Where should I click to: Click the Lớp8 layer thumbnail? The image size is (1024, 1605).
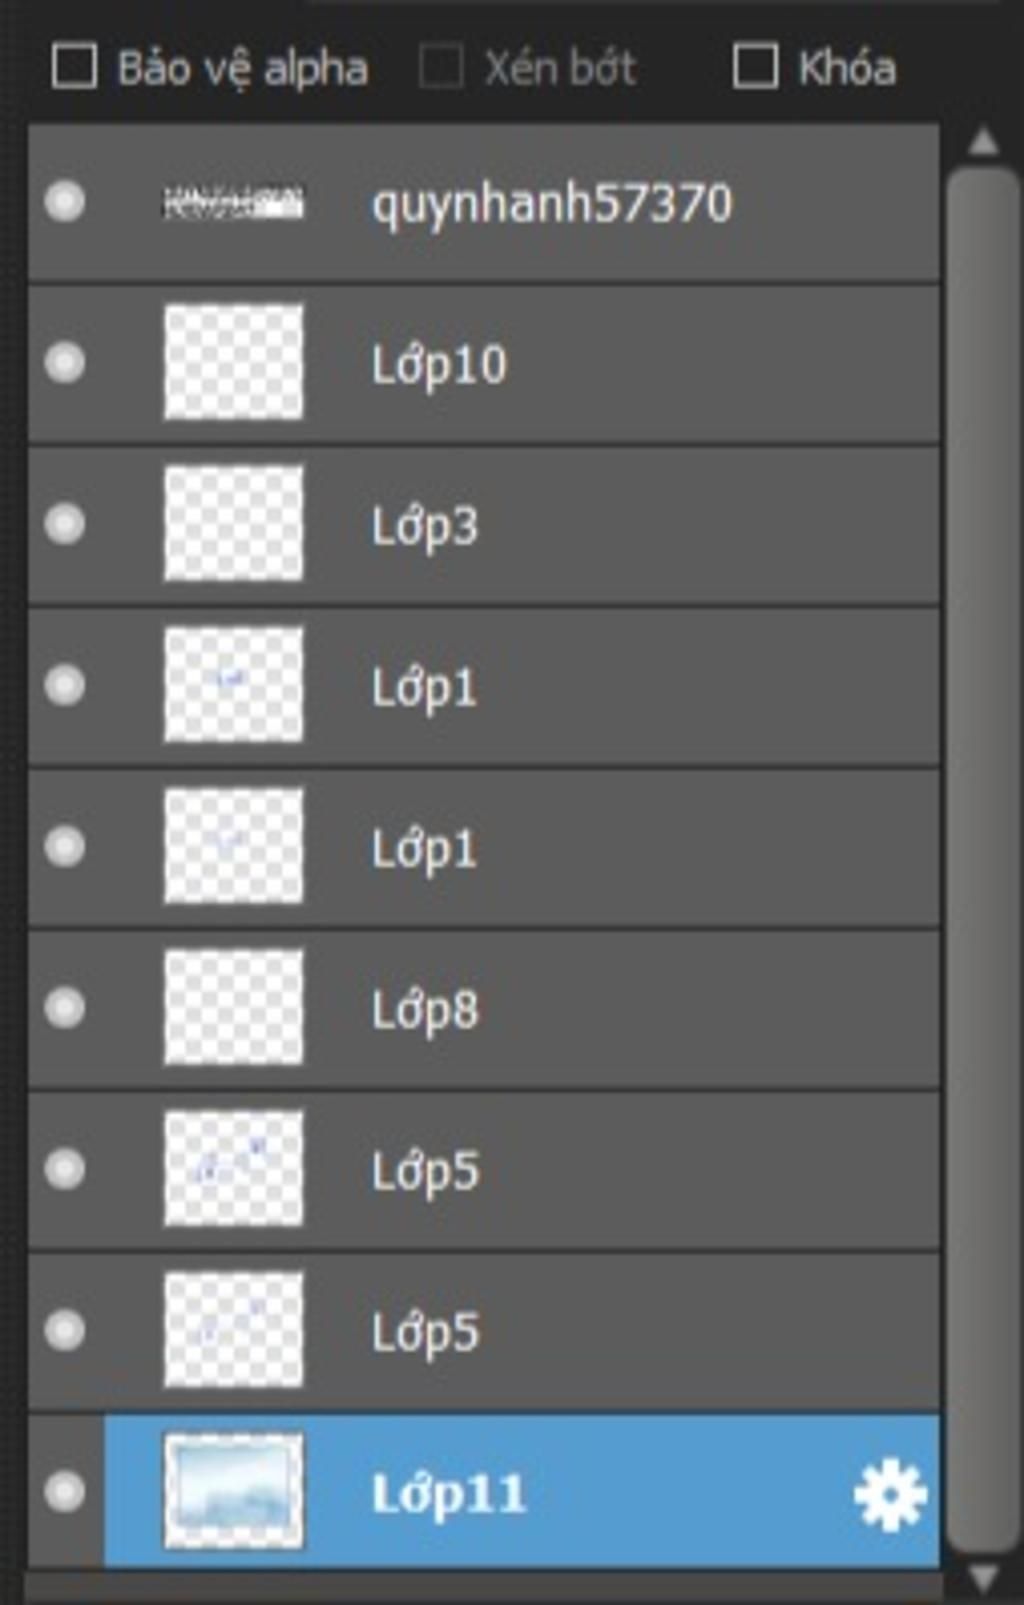(233, 1007)
